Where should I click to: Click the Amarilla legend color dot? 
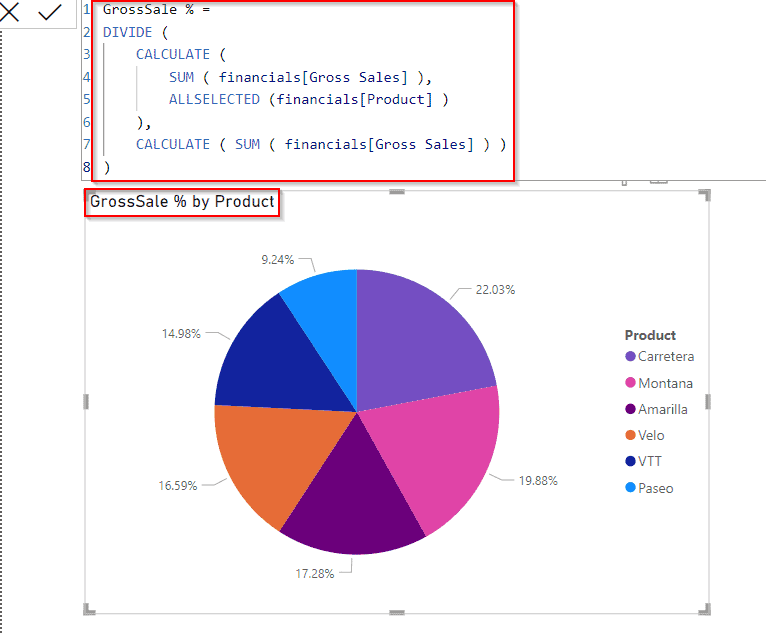coord(630,409)
